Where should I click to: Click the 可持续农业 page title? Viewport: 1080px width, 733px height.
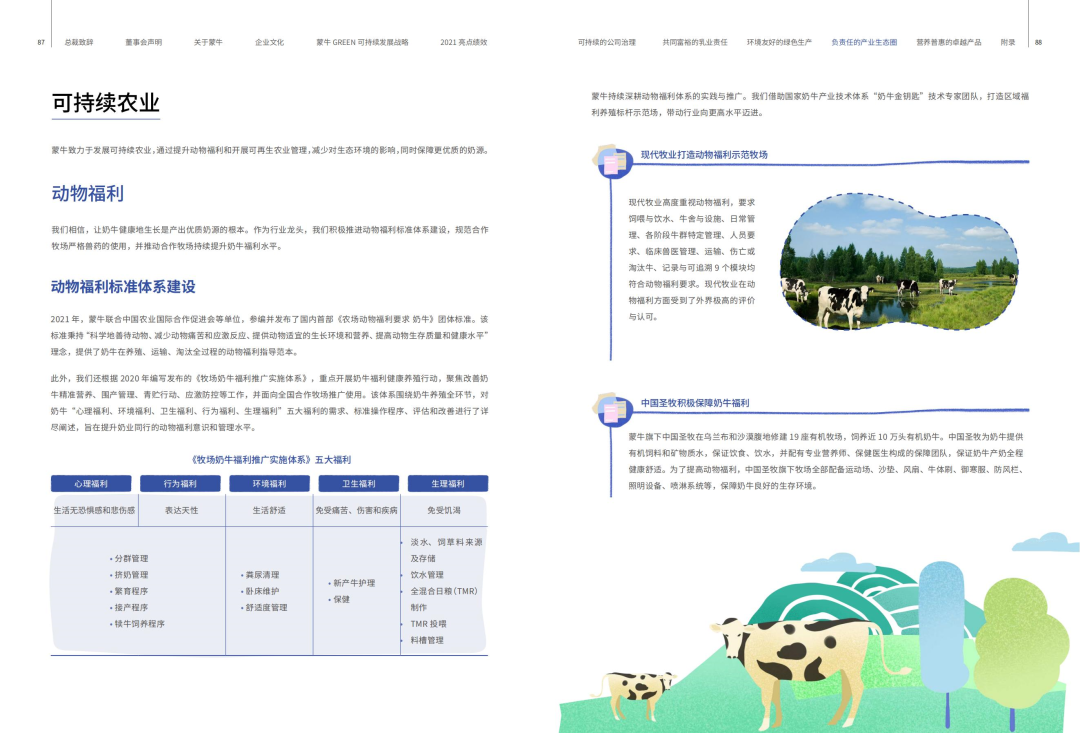point(106,103)
